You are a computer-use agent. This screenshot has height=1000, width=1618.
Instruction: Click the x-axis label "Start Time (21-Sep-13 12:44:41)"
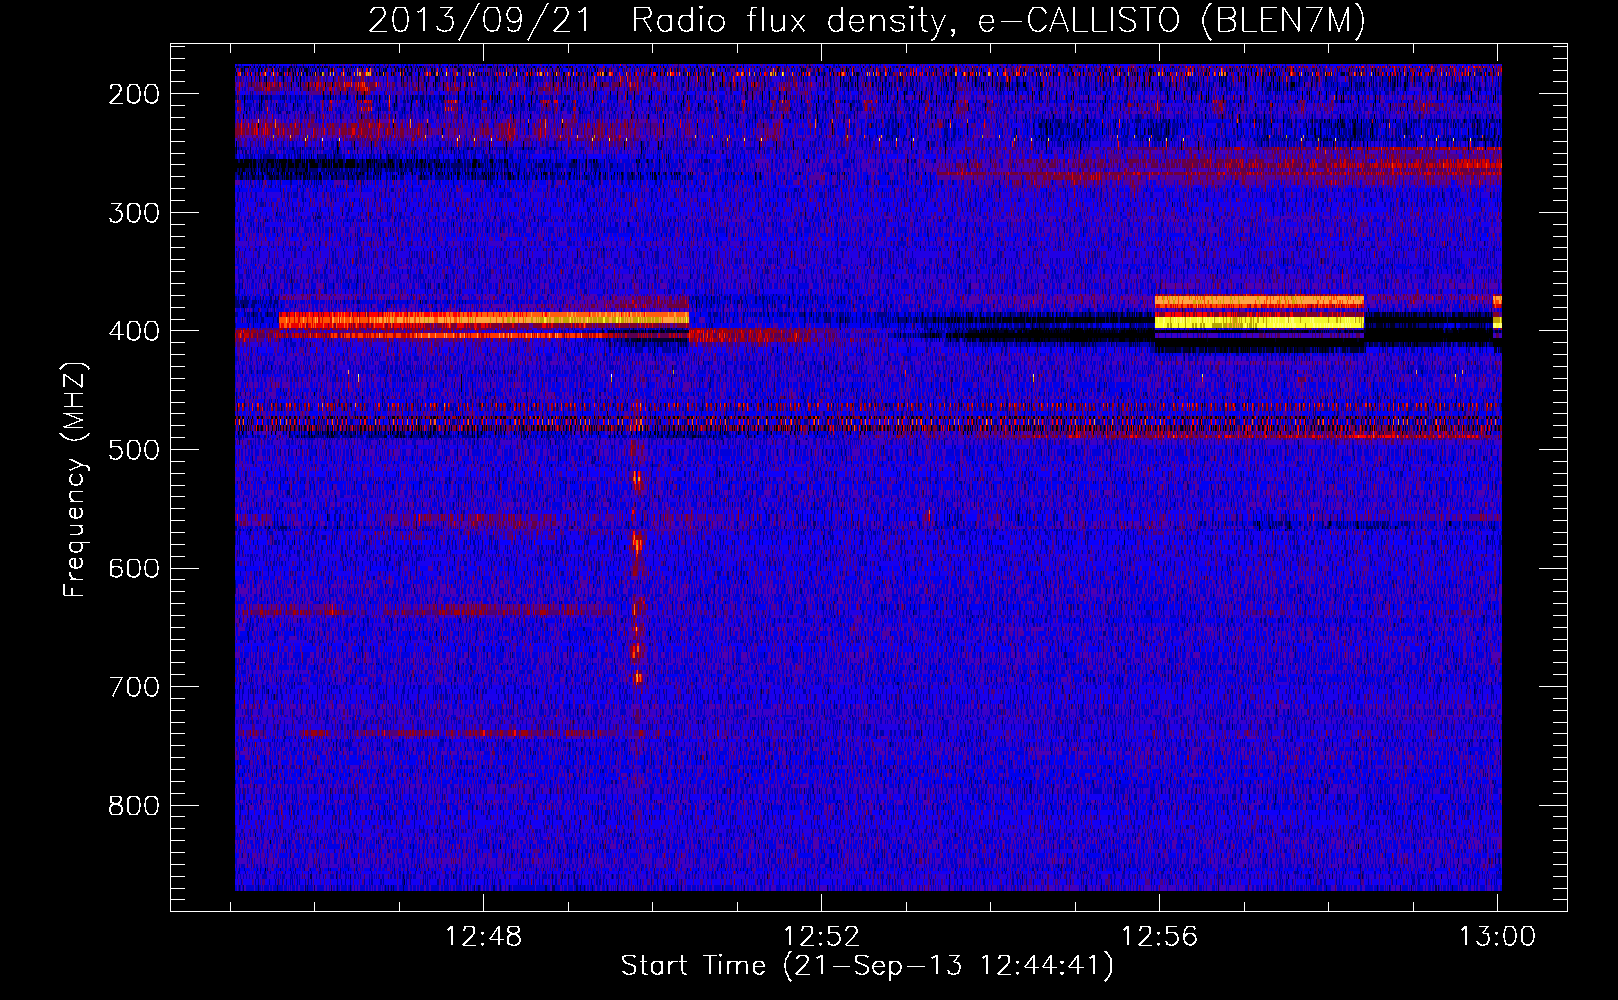click(x=866, y=966)
